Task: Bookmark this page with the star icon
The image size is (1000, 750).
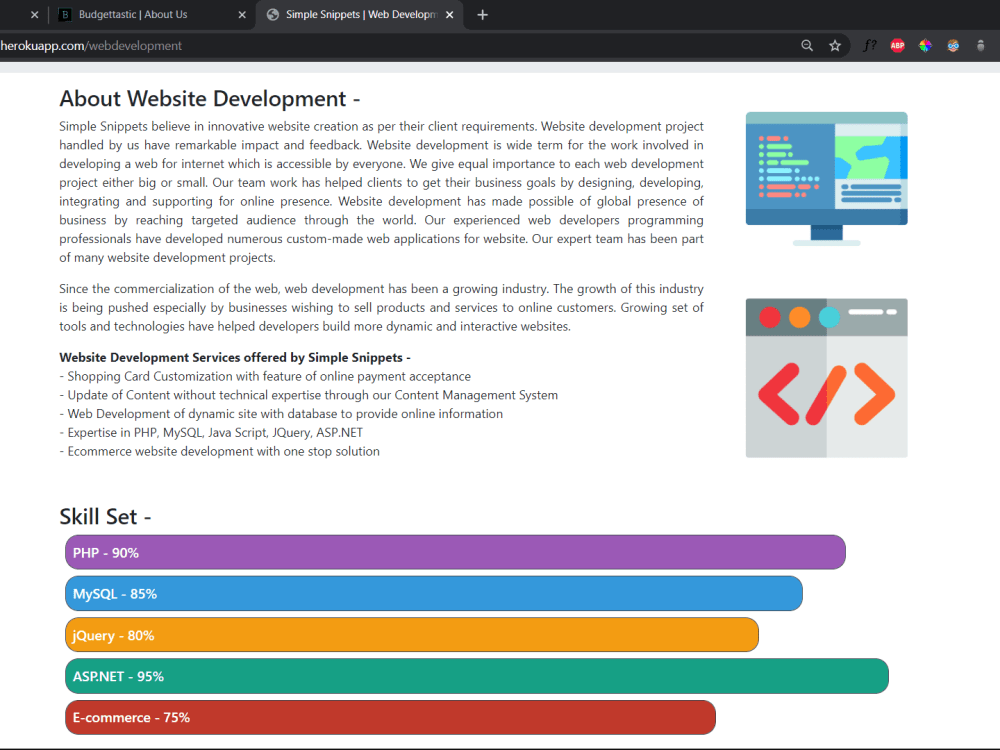Action: click(835, 46)
